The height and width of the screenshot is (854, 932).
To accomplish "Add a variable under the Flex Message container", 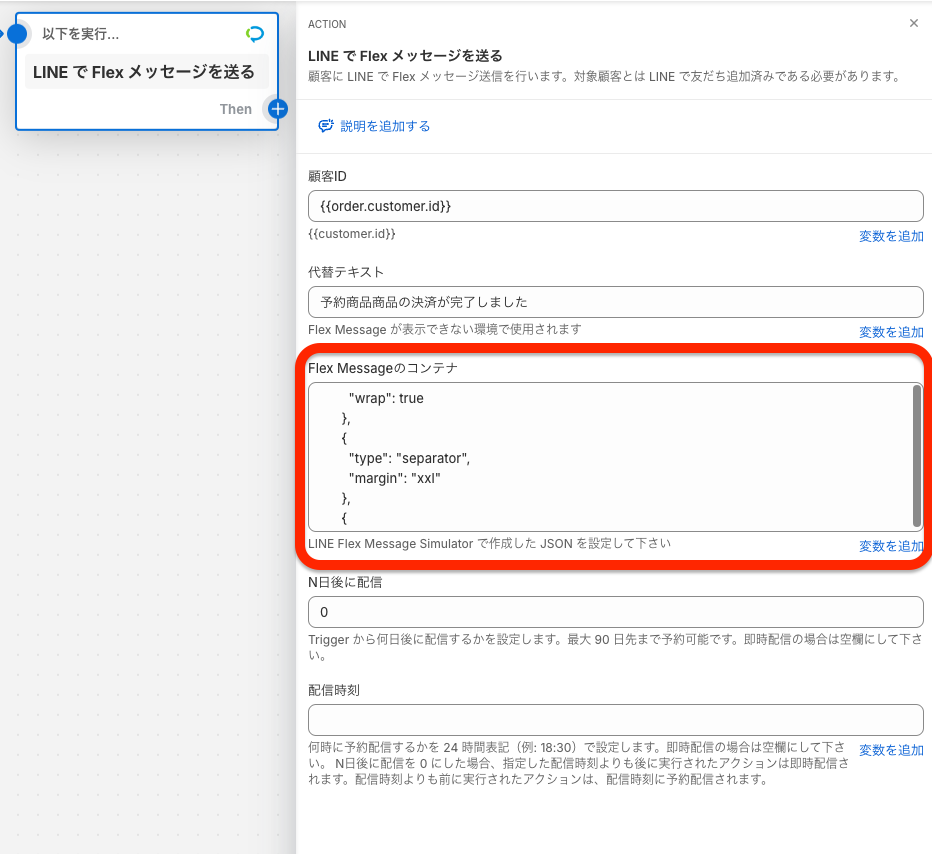I will coord(890,546).
